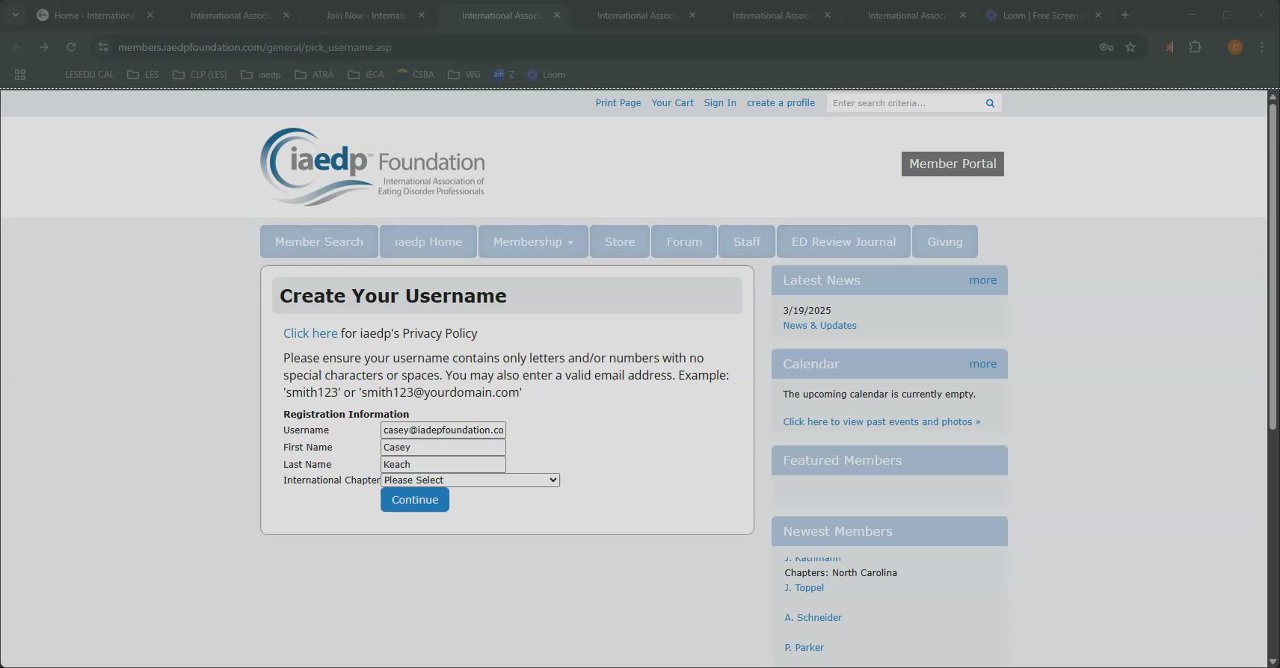
Task: Click the Continue button
Action: 415,500
